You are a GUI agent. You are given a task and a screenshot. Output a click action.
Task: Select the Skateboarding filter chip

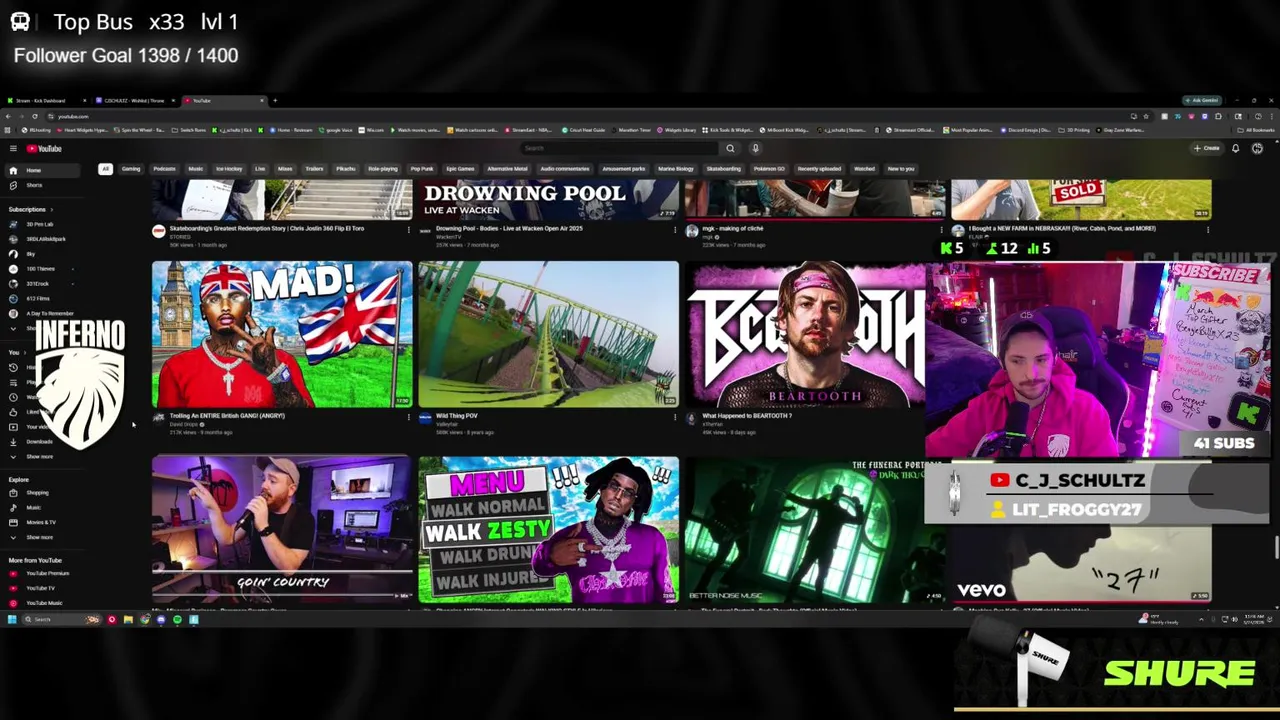click(724, 169)
